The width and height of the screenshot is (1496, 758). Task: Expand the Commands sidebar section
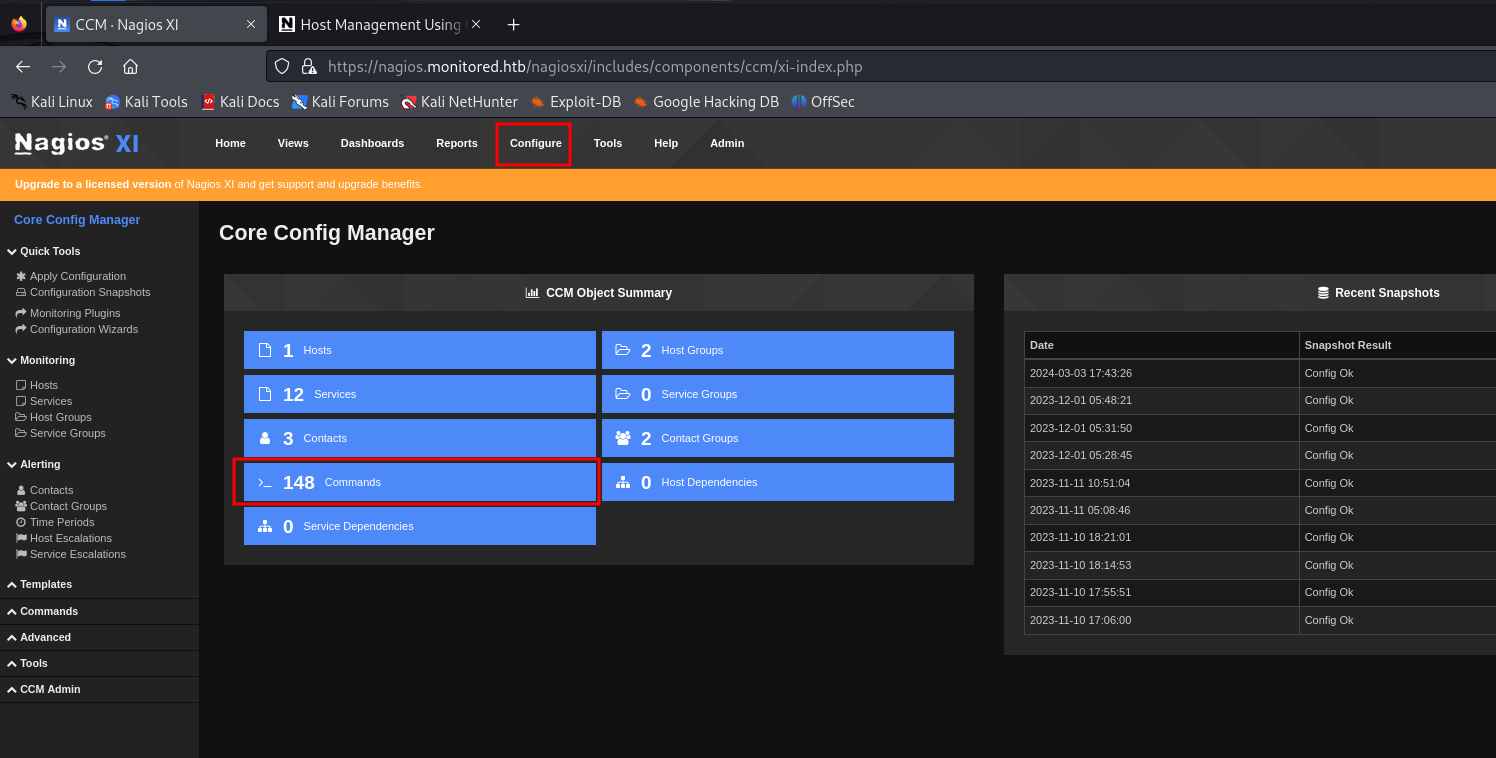pos(42,611)
